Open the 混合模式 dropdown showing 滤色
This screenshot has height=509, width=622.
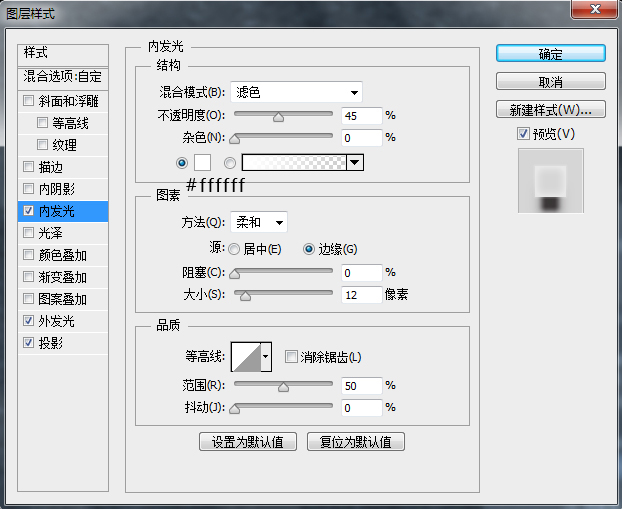(296, 92)
